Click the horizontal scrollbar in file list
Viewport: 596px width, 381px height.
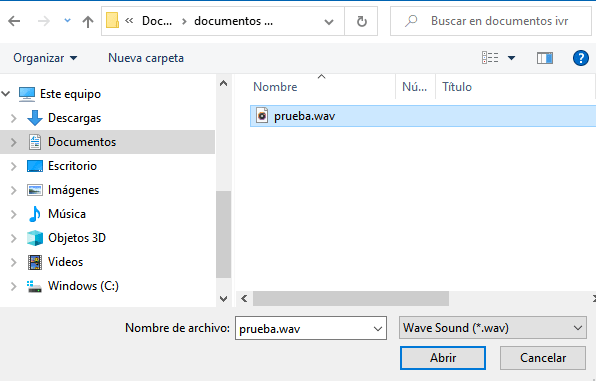[351, 298]
